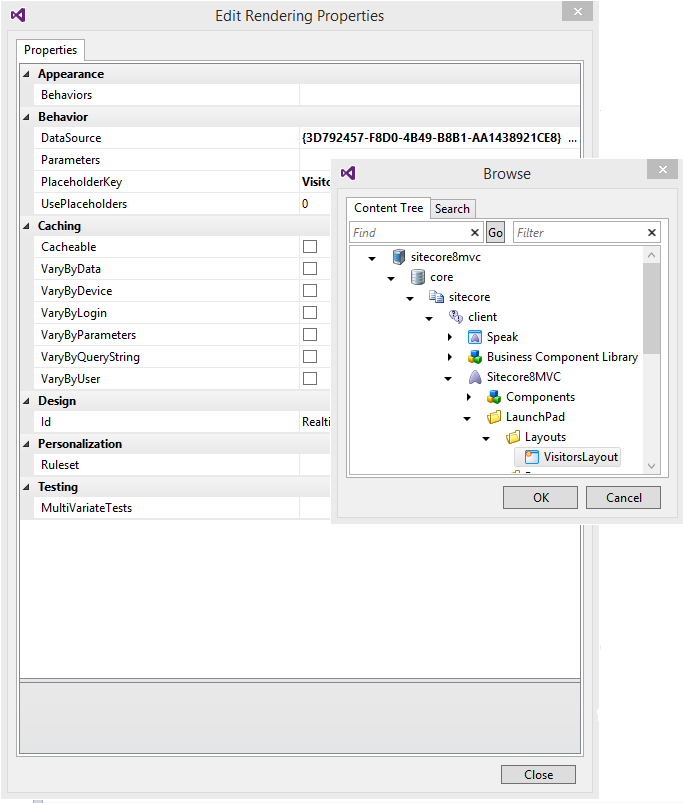
Task: Click into the Filter input field
Action: pyautogui.click(x=580, y=233)
